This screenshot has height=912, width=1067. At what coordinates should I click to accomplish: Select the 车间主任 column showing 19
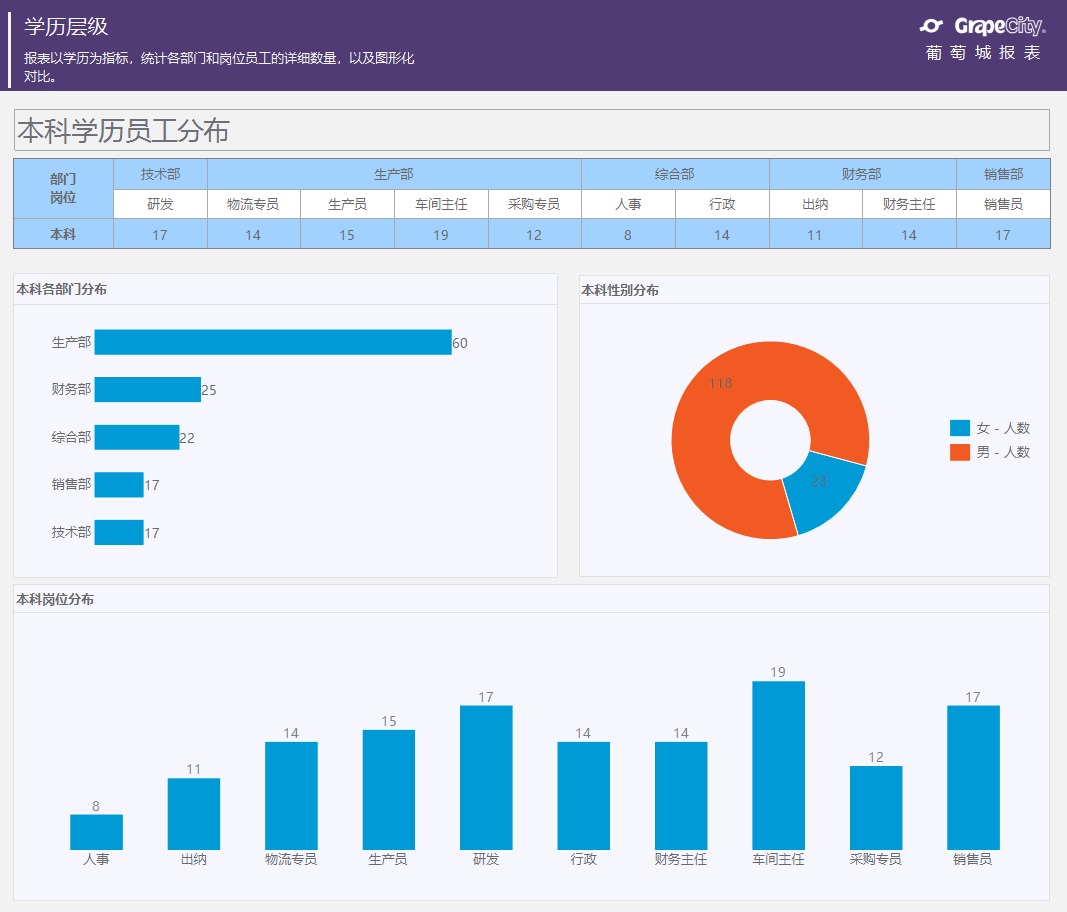tap(778, 765)
